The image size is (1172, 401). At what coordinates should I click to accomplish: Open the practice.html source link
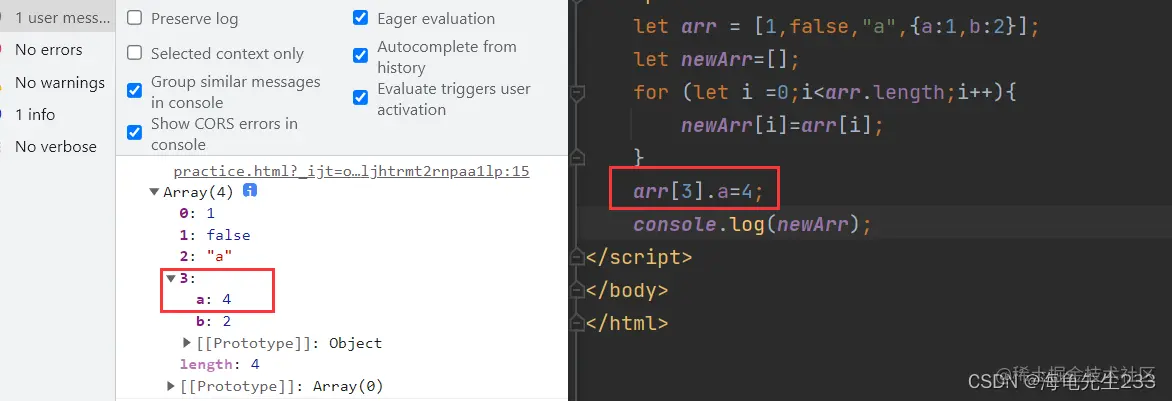pyautogui.click(x=351, y=171)
